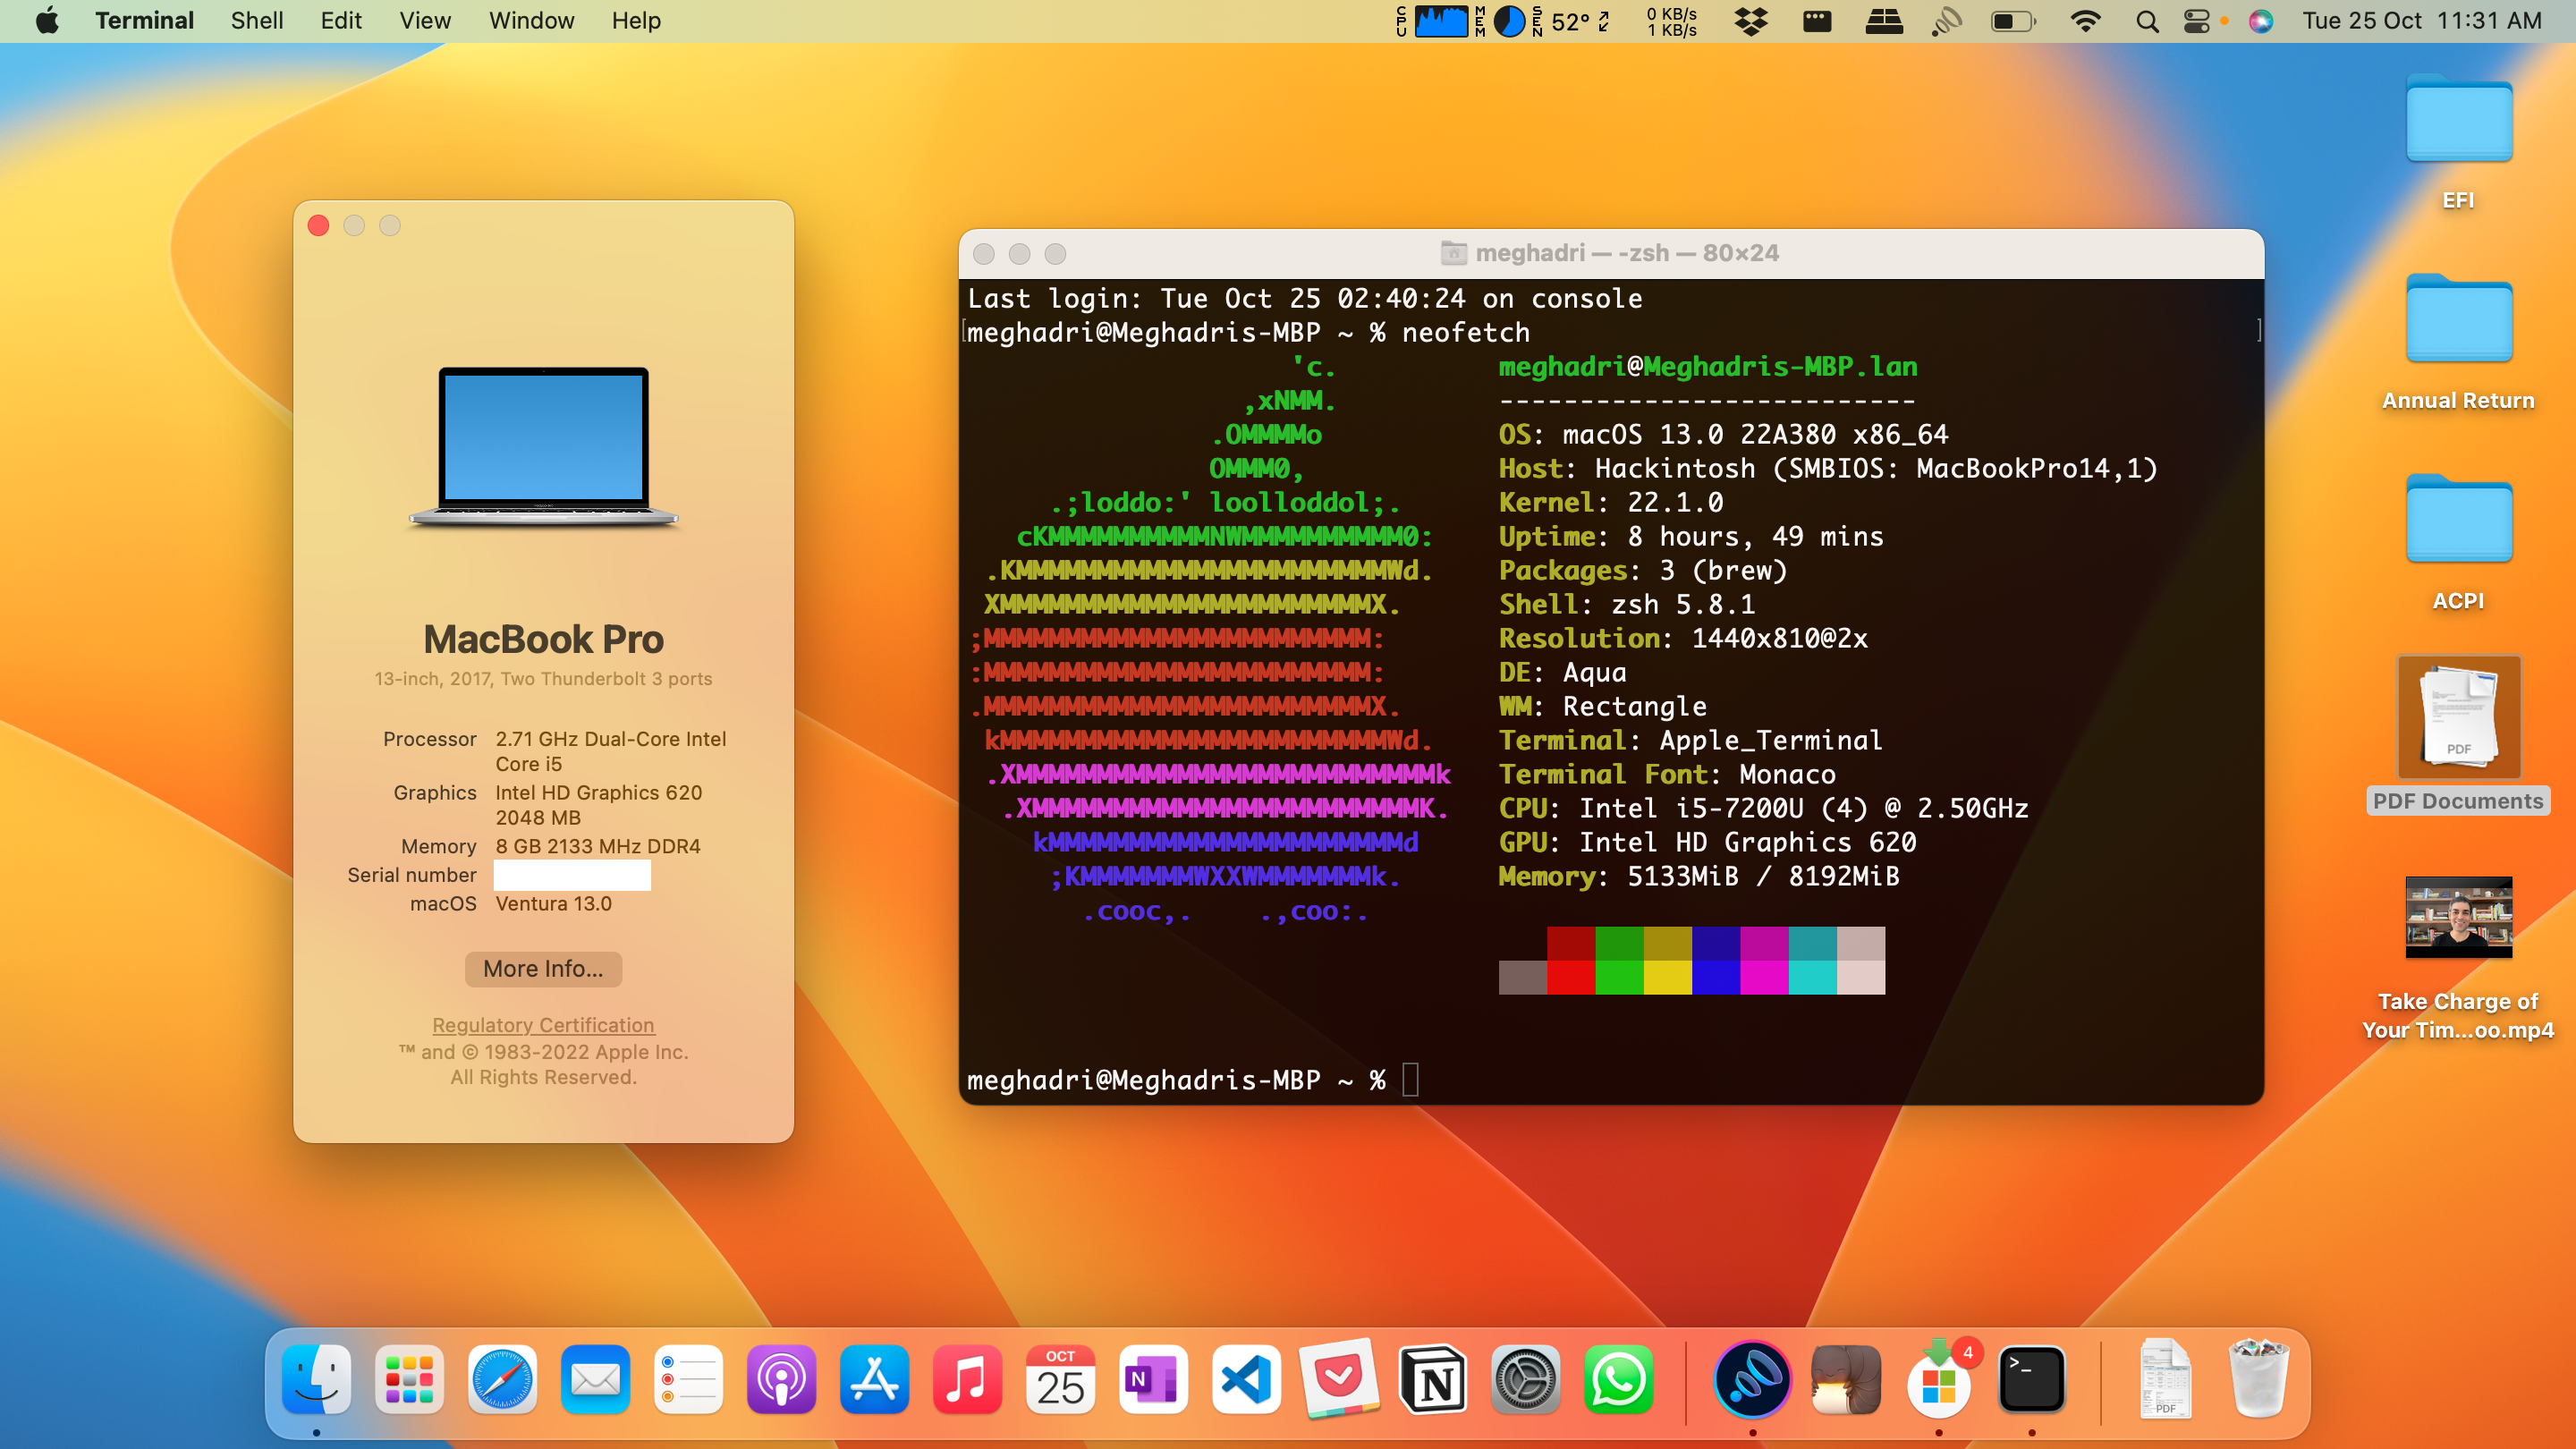This screenshot has width=2576, height=1449.
Task: Select the EFI folder on desktop
Action: point(2458,120)
